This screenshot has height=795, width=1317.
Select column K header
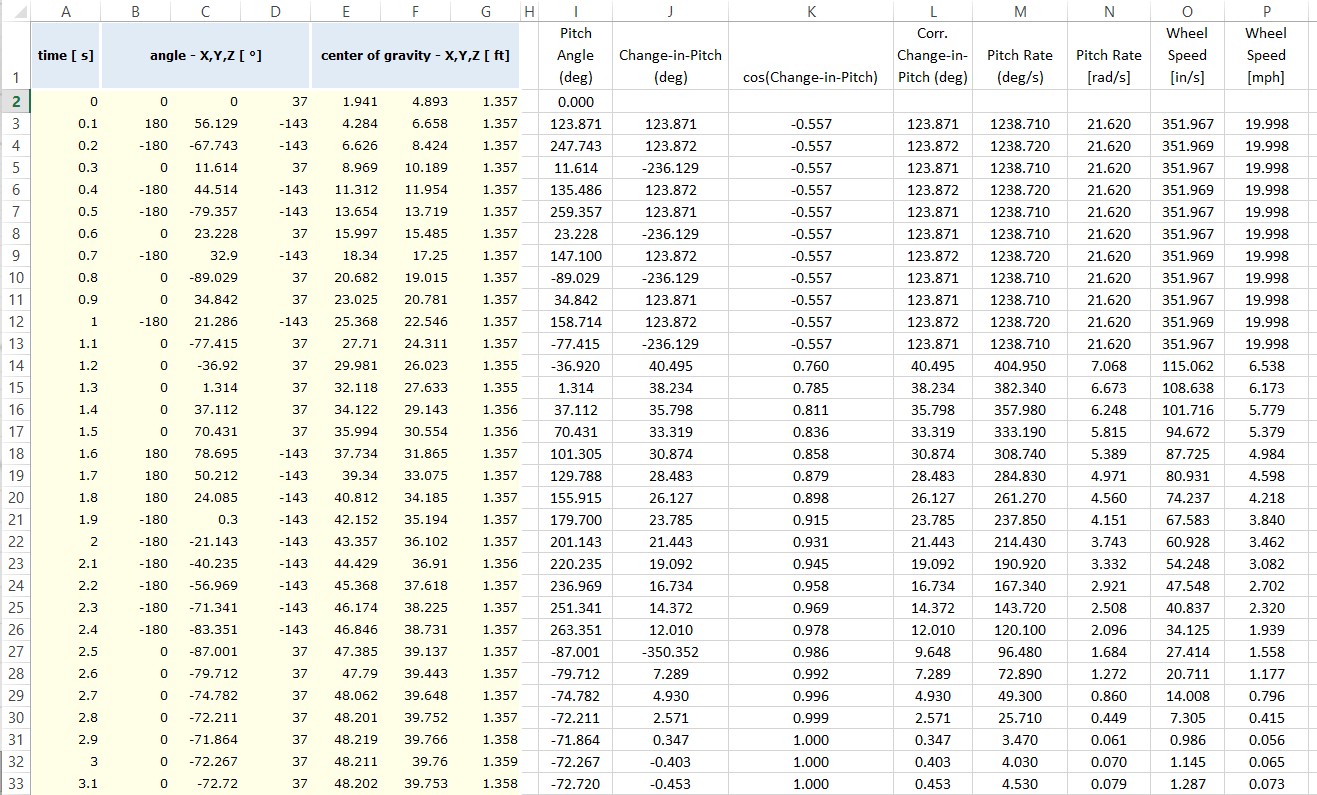coord(811,10)
